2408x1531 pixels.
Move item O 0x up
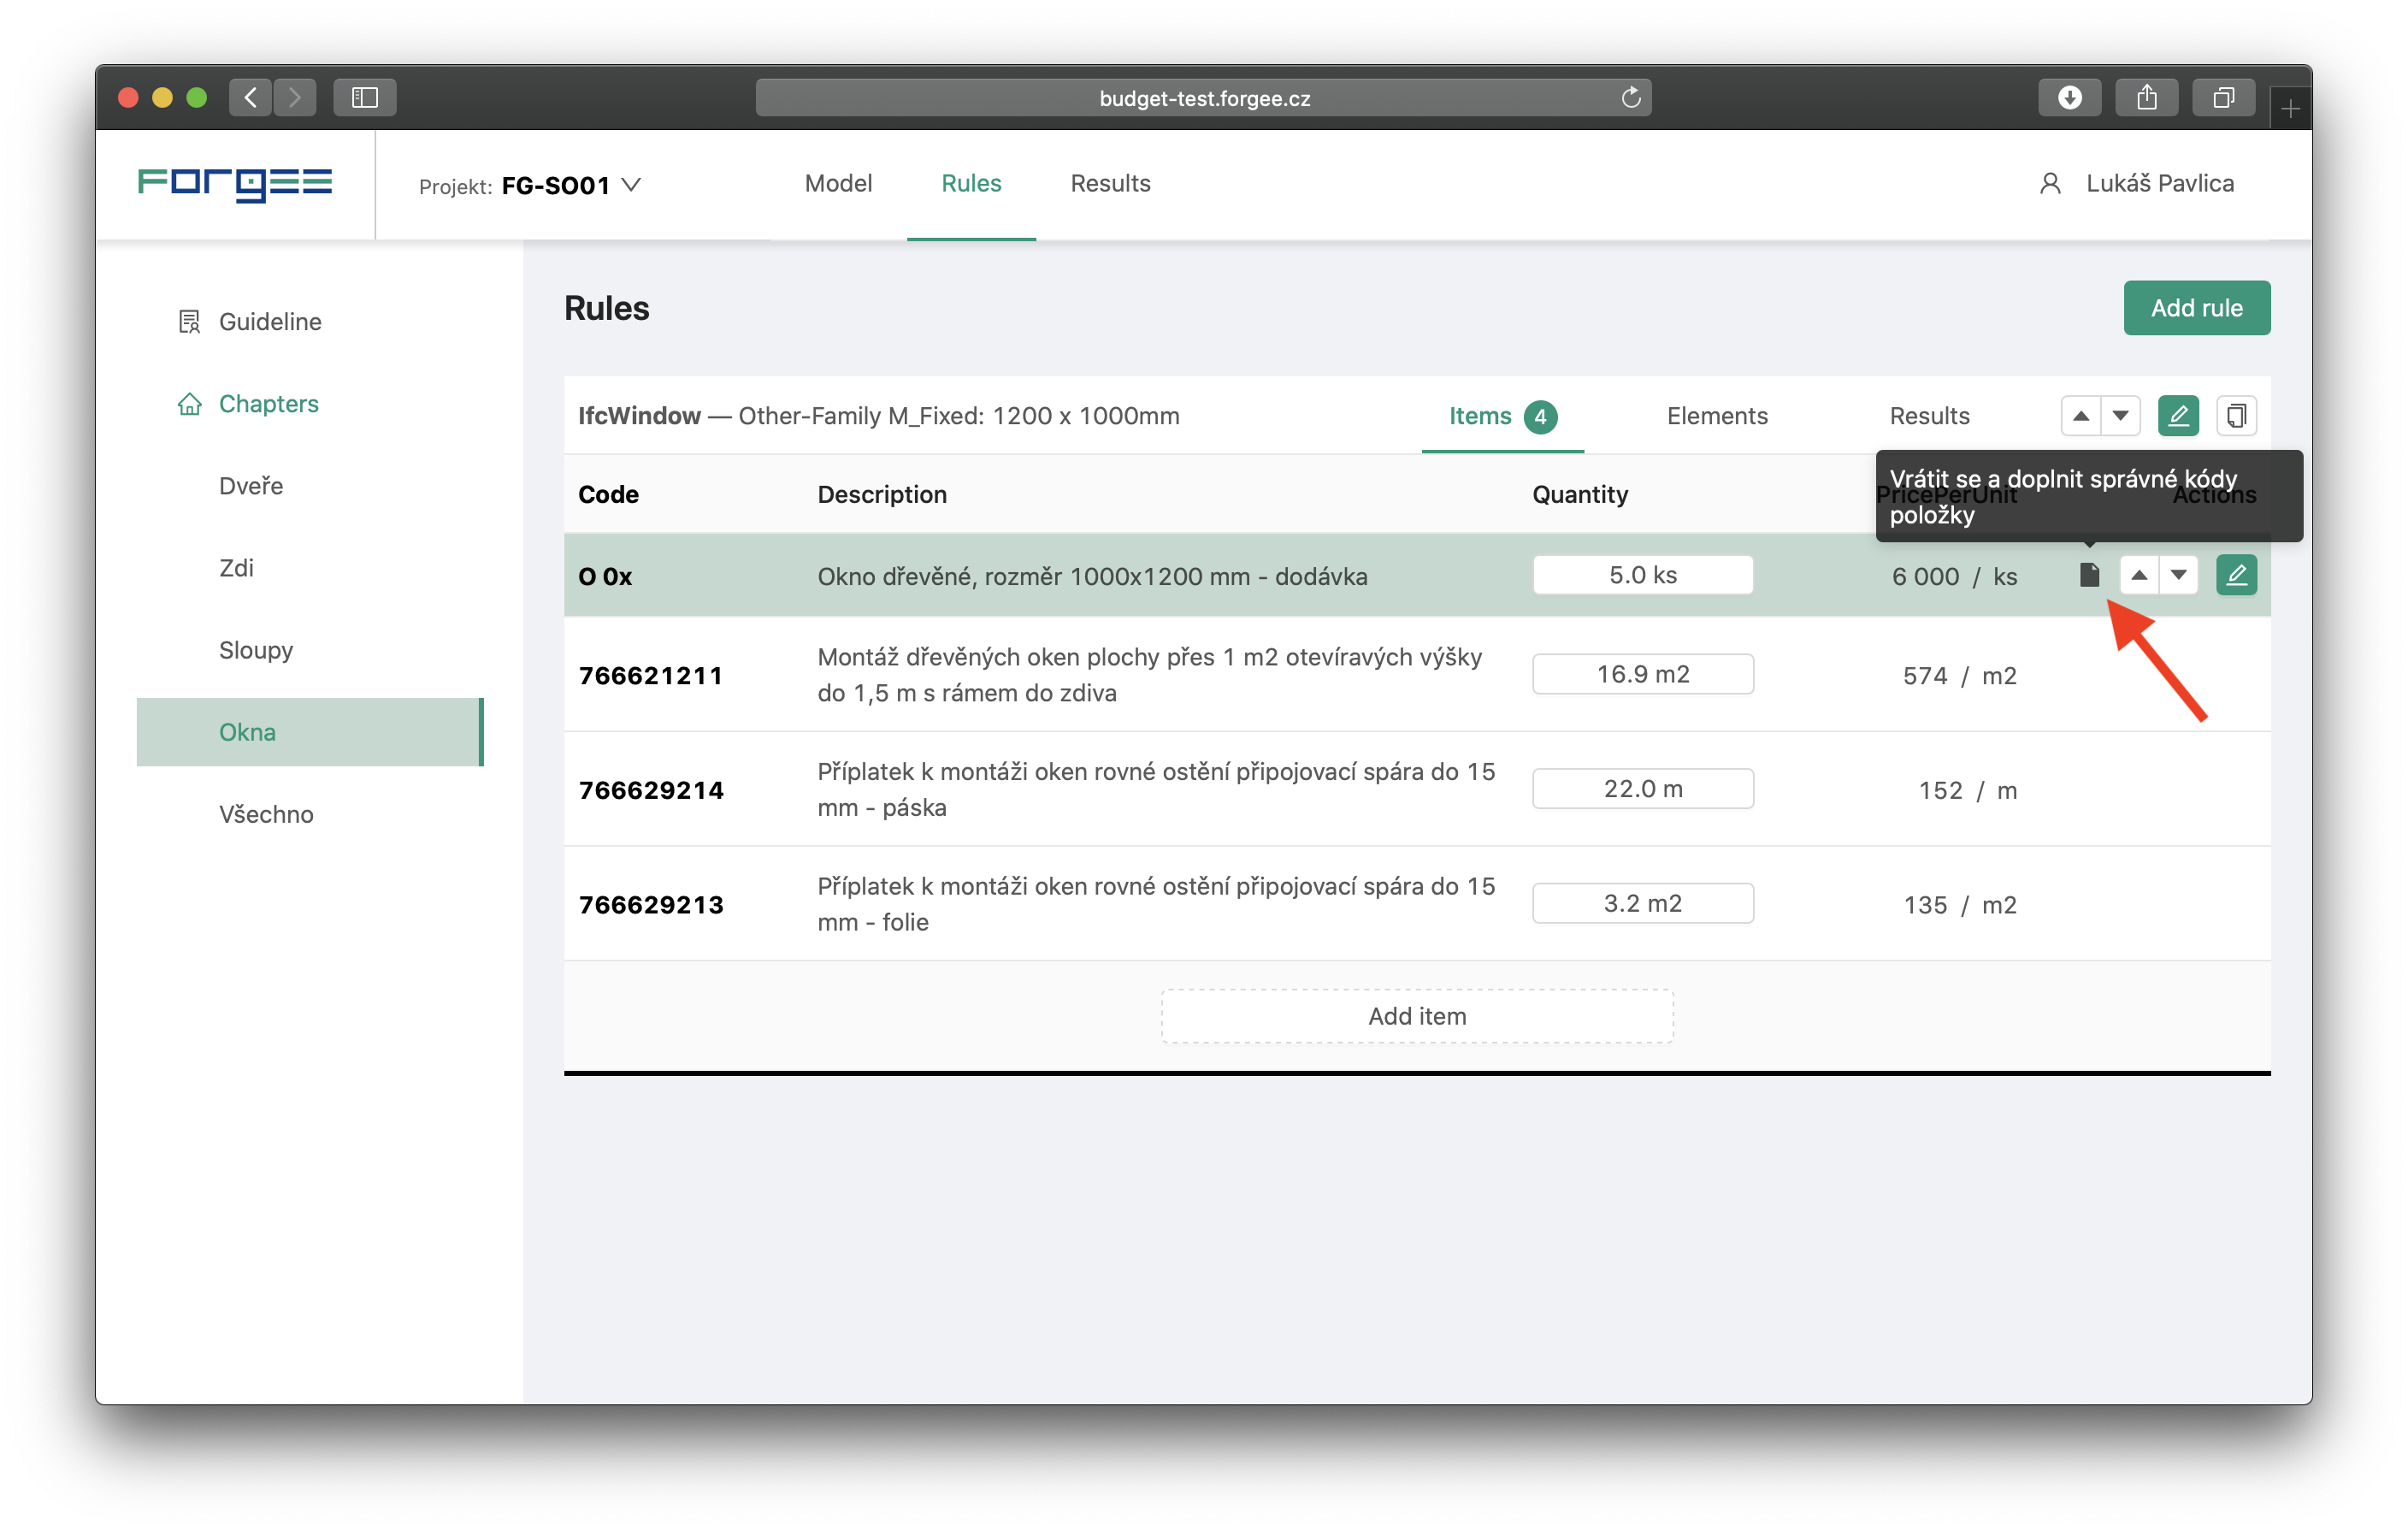coord(2138,575)
